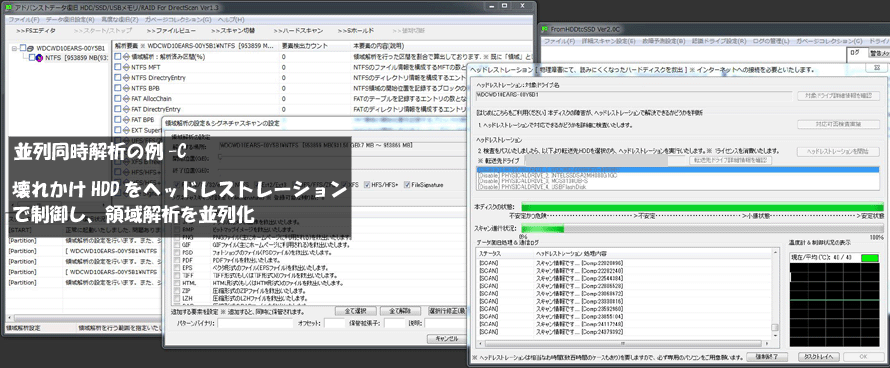Click 対象ドライブ詳細情報を確認 button

tap(838, 97)
